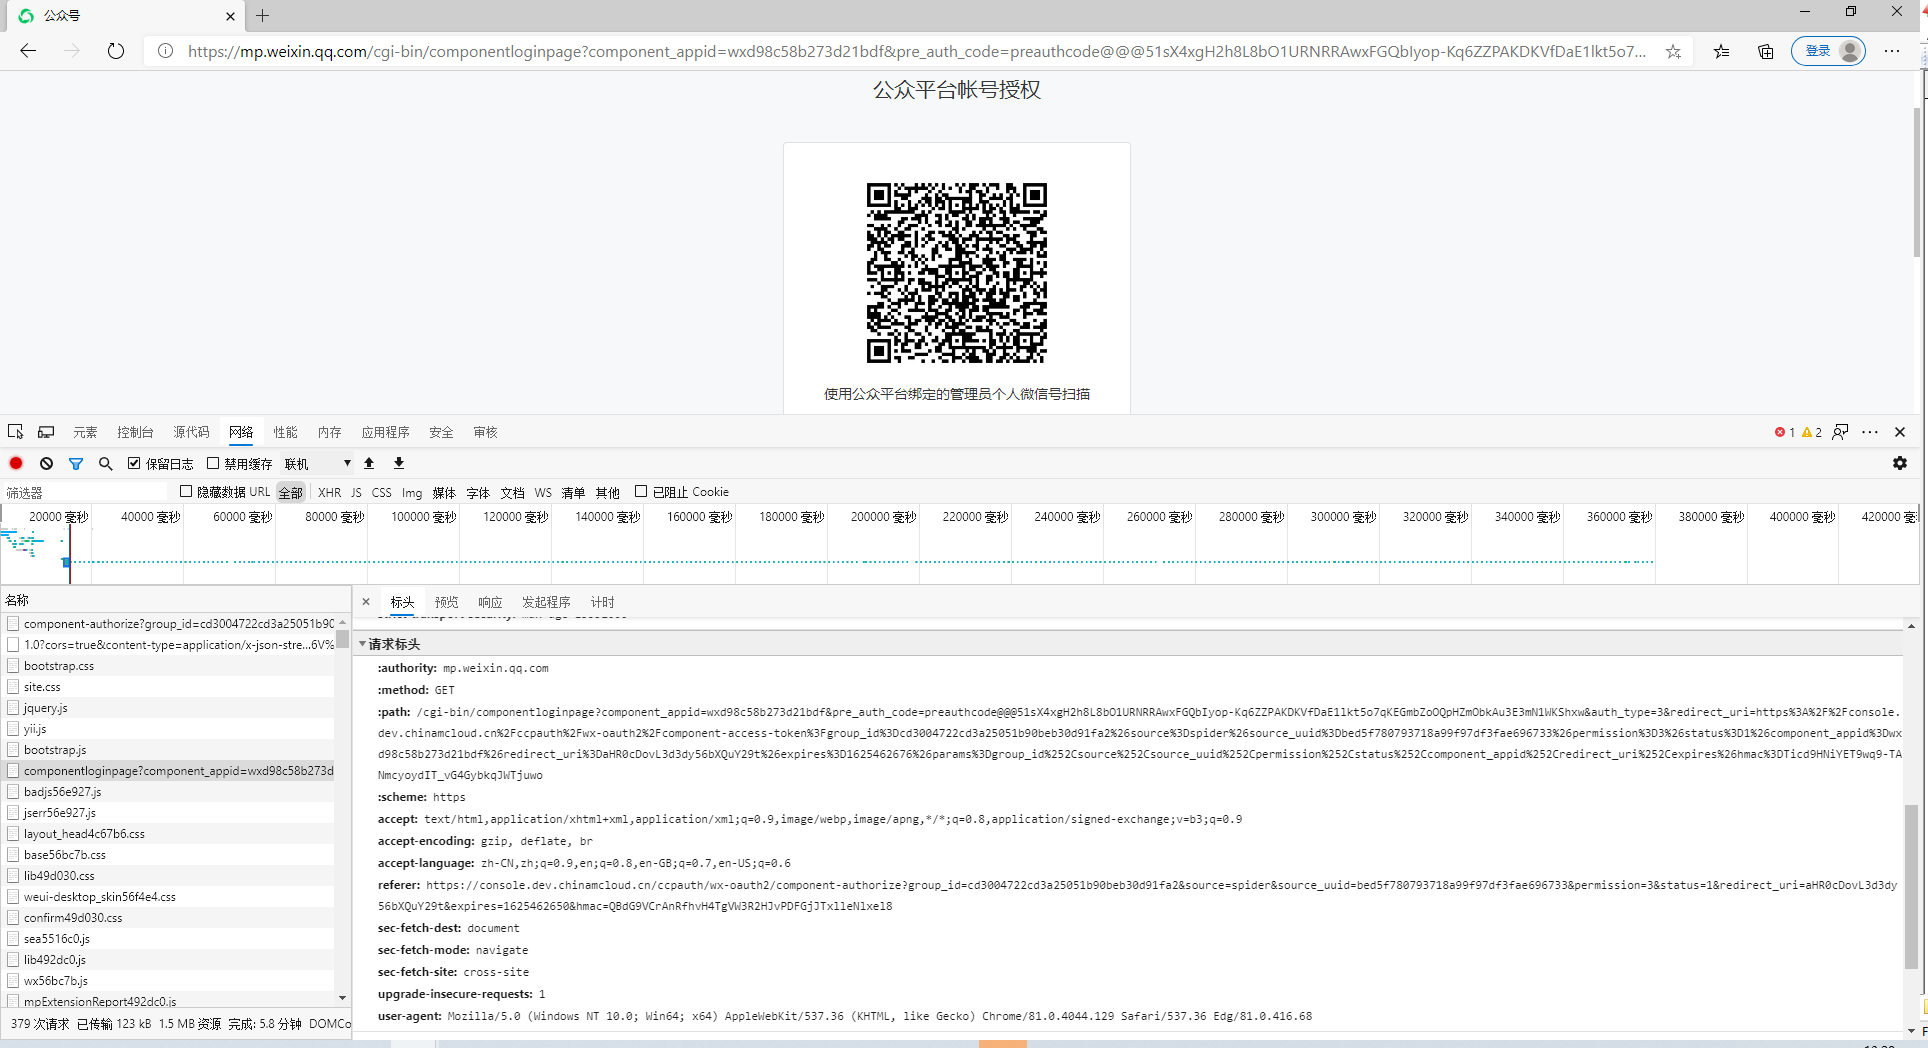
Task: Check the bootstrap.css request checkbox
Action: tap(13, 665)
